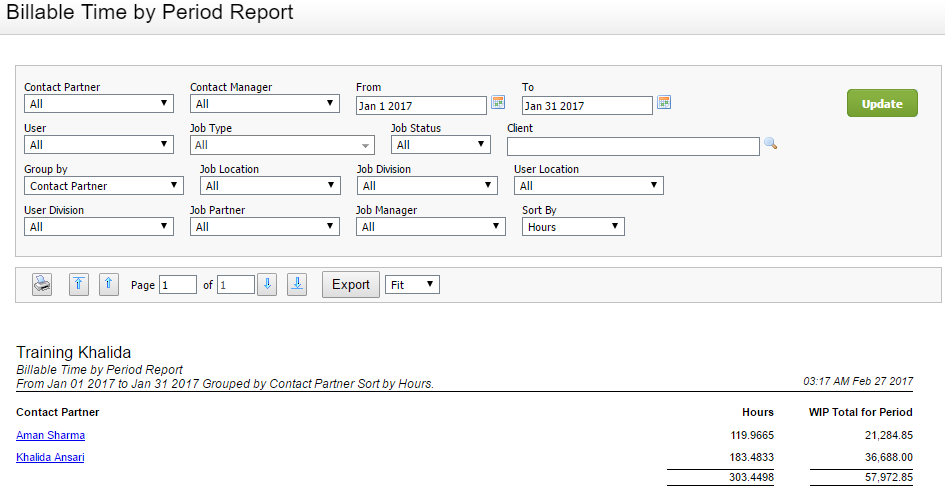Open the User Division dropdown
The width and height of the screenshot is (945, 486).
[99, 227]
